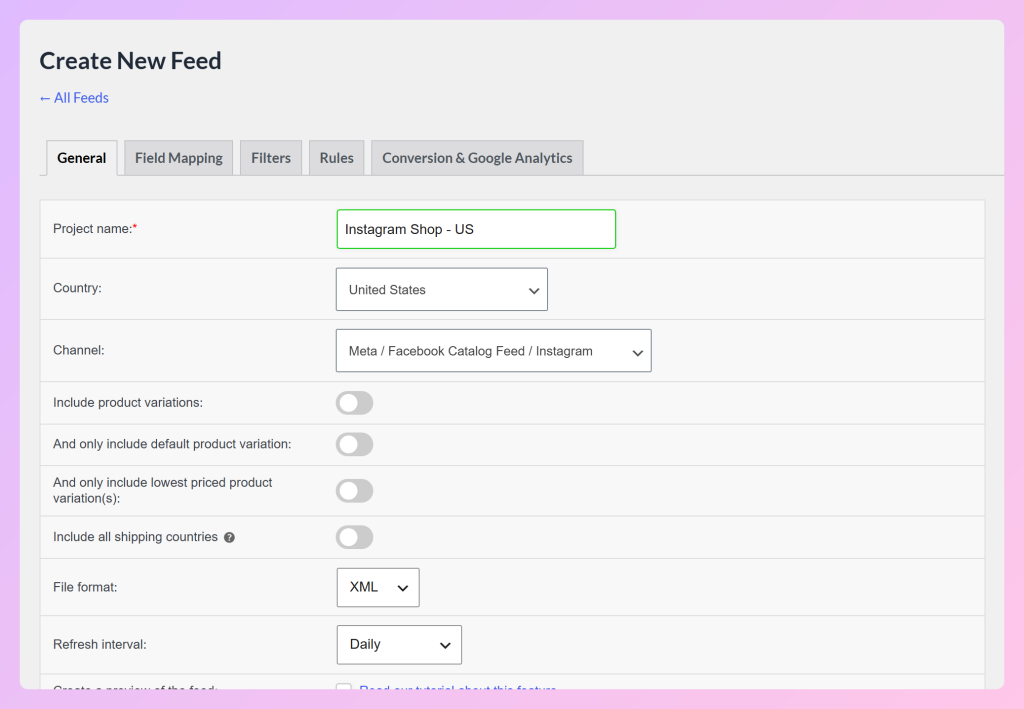Switch to the General tab
This screenshot has height=709, width=1024.
[82, 158]
